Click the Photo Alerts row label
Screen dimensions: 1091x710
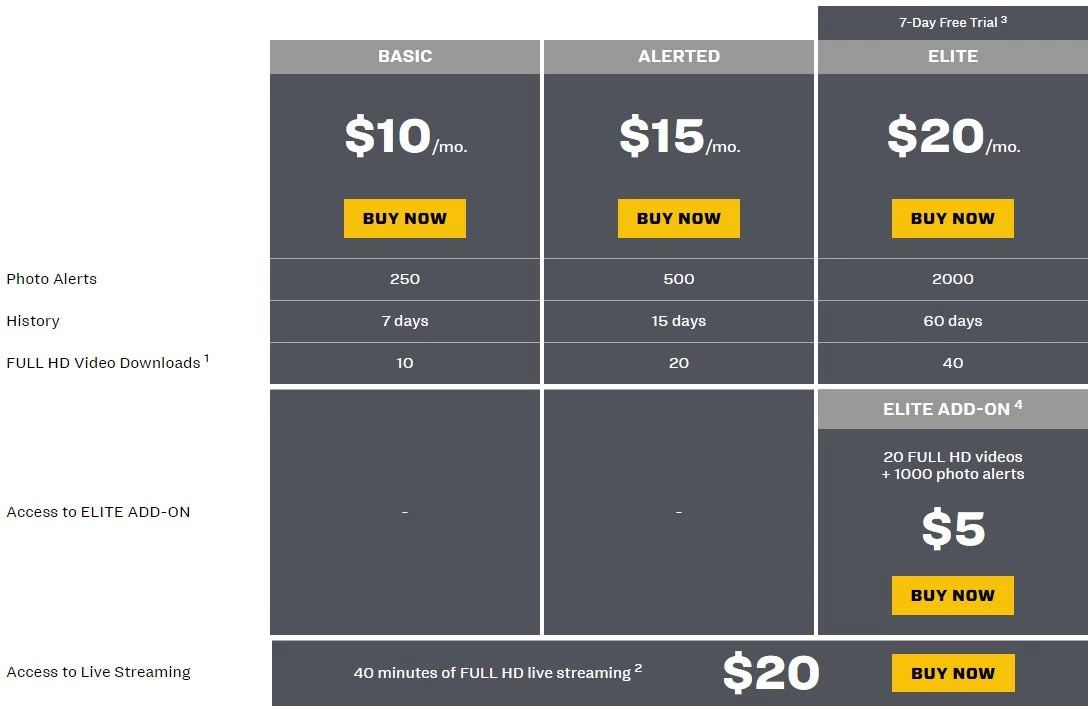pos(52,279)
